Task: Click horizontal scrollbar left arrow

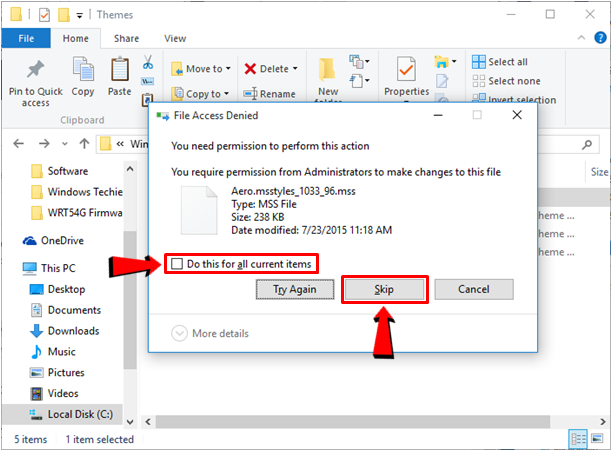Action: 148,422
